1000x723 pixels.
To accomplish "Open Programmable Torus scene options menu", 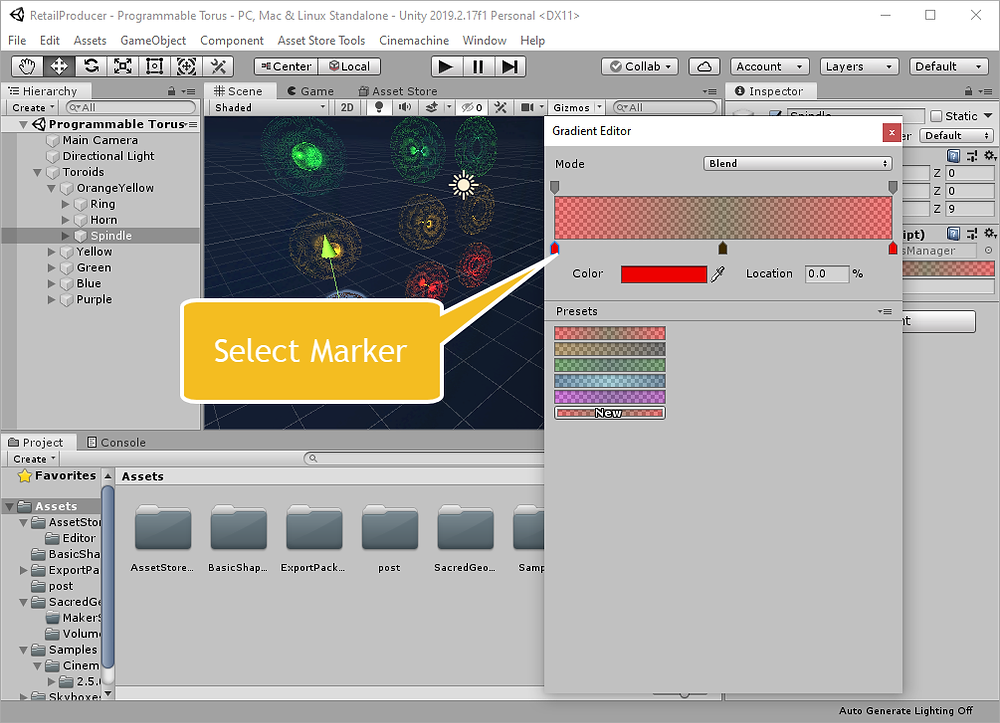I will click(x=193, y=124).
